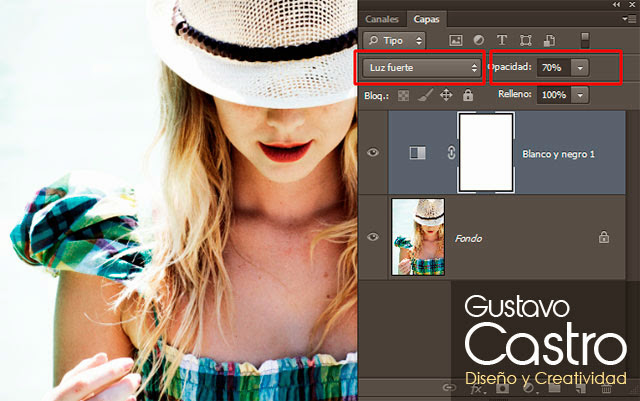Image resolution: width=640 pixels, height=401 pixels.
Task: Open the Luz fuerte blend mode dropdown
Action: (x=421, y=68)
